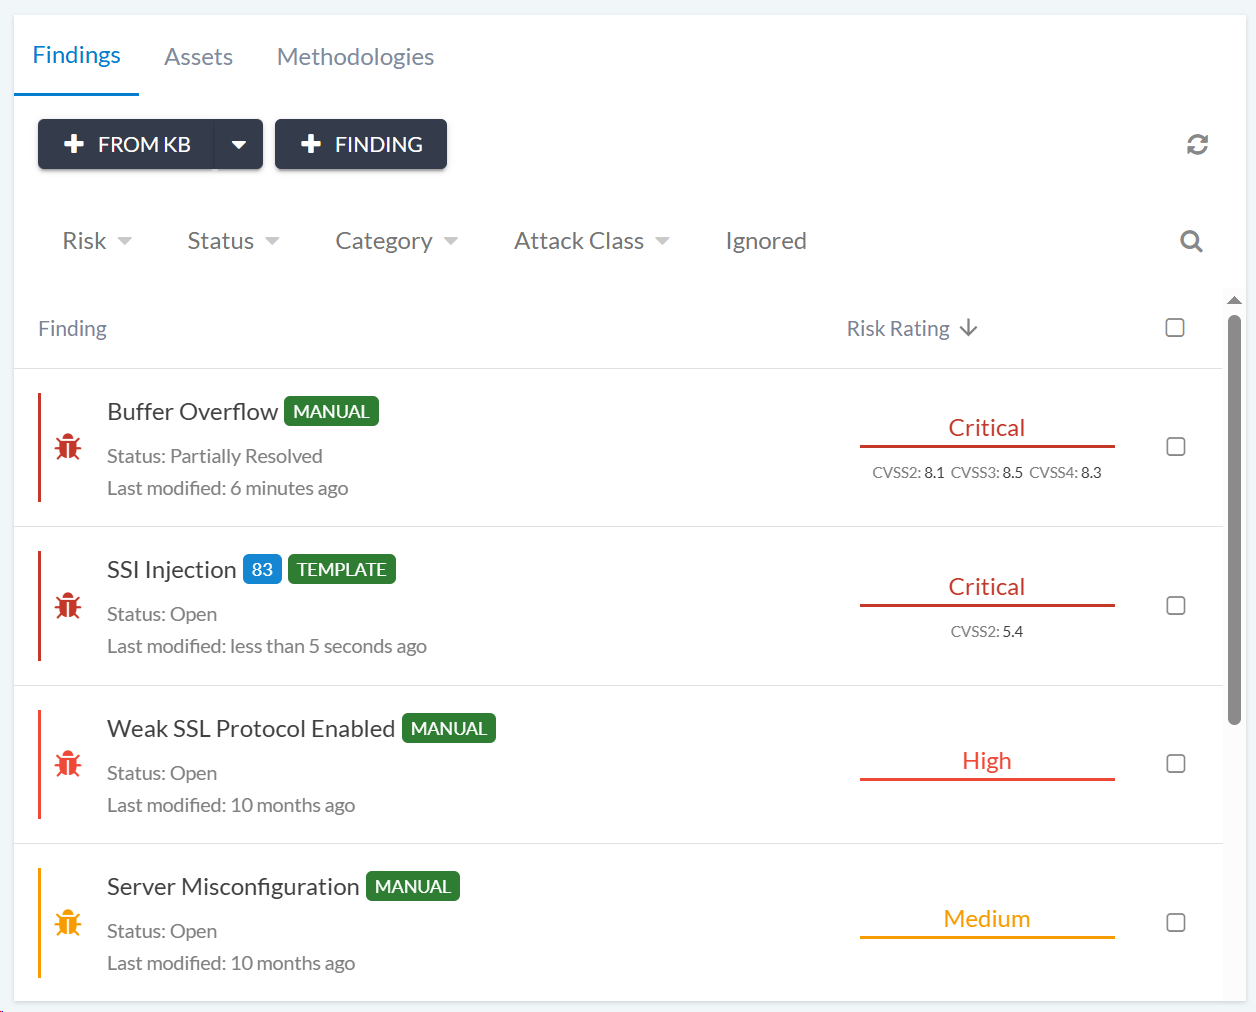Screen dimensions: 1256x1012
Task: Click the 83 badge on SSI Injection
Action: tap(262, 570)
